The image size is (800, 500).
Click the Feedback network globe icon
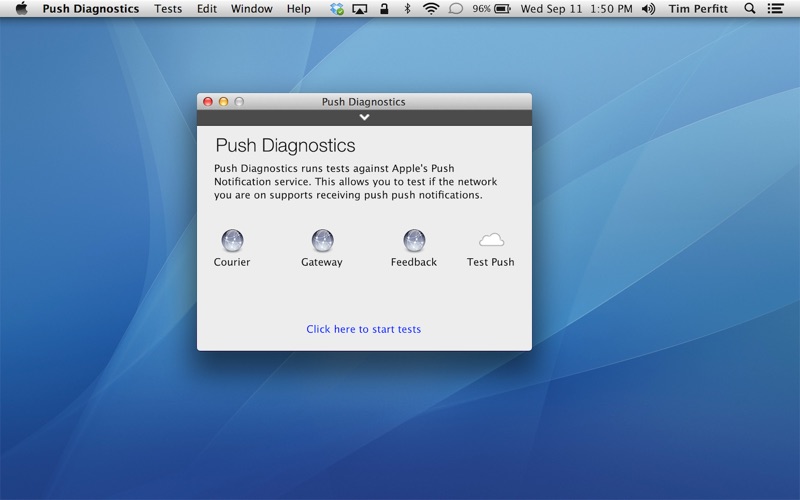[414, 241]
